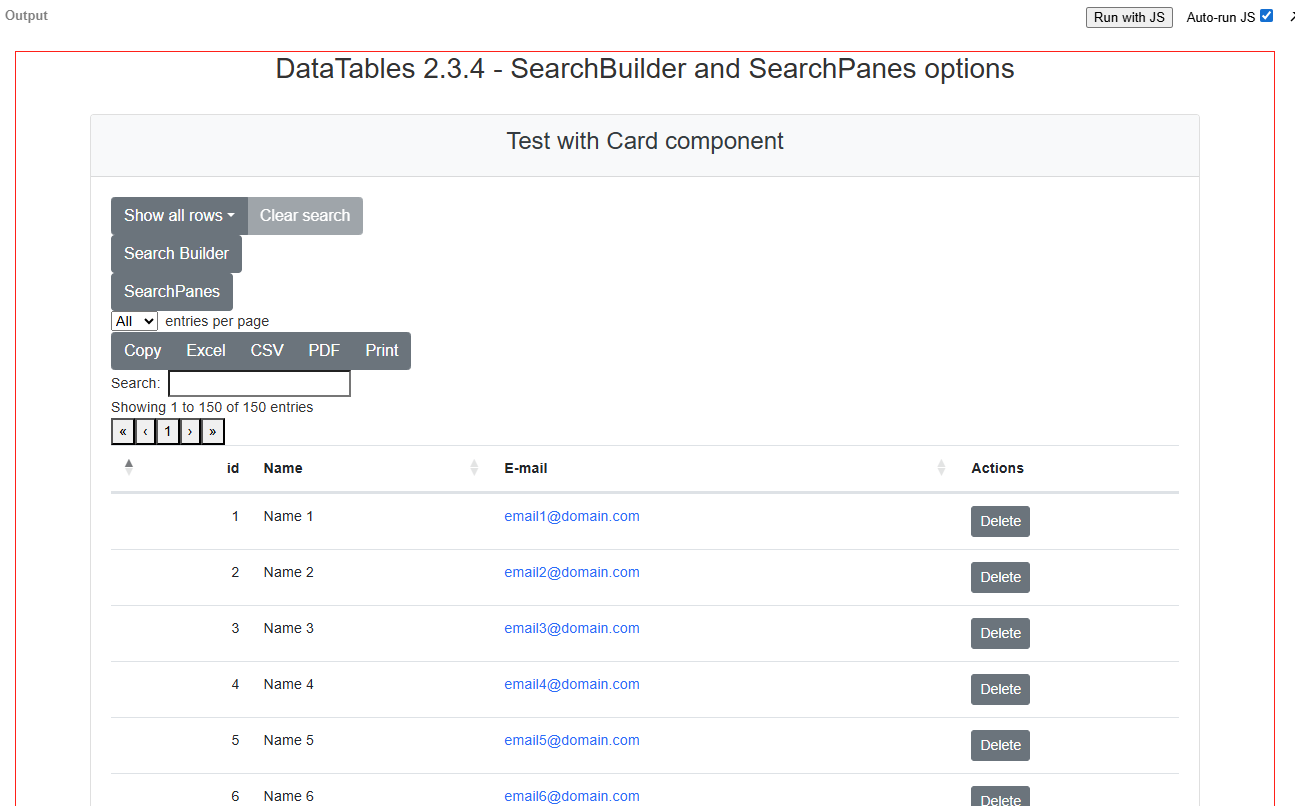The width and height of the screenshot is (1295, 806).
Task: Sort by the first column arrow icon
Action: coord(129,468)
